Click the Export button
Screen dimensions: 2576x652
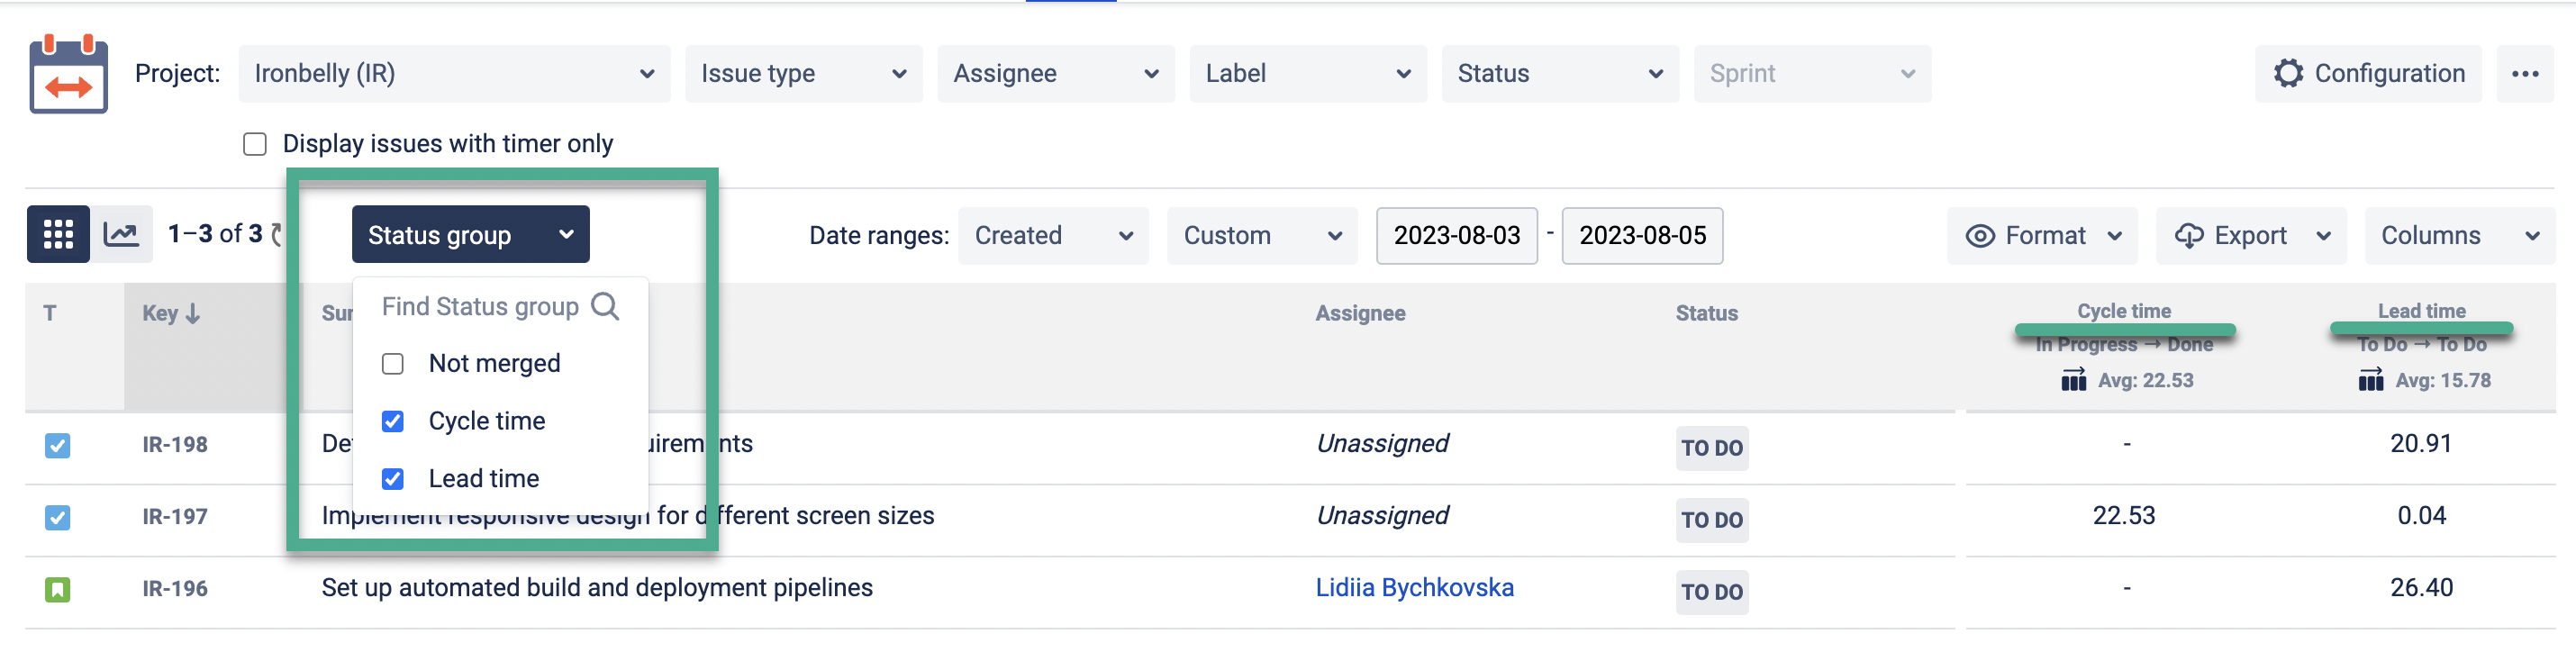click(2249, 235)
